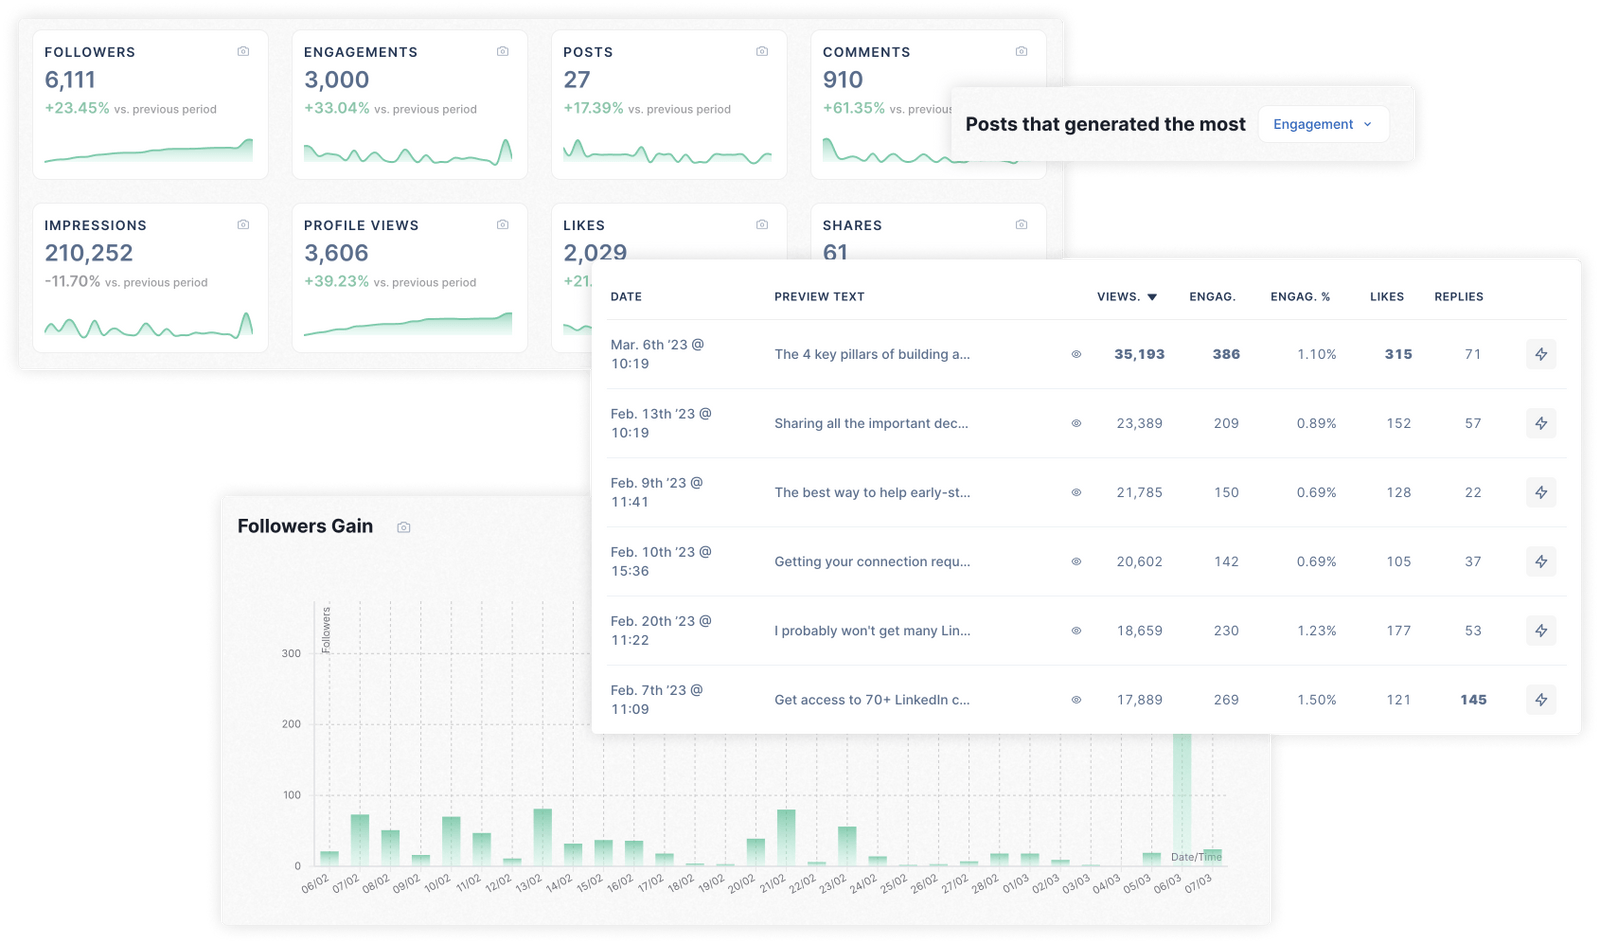Click the camera icon on the Shares card
This screenshot has height=944, width=1600.
pos(1020,224)
